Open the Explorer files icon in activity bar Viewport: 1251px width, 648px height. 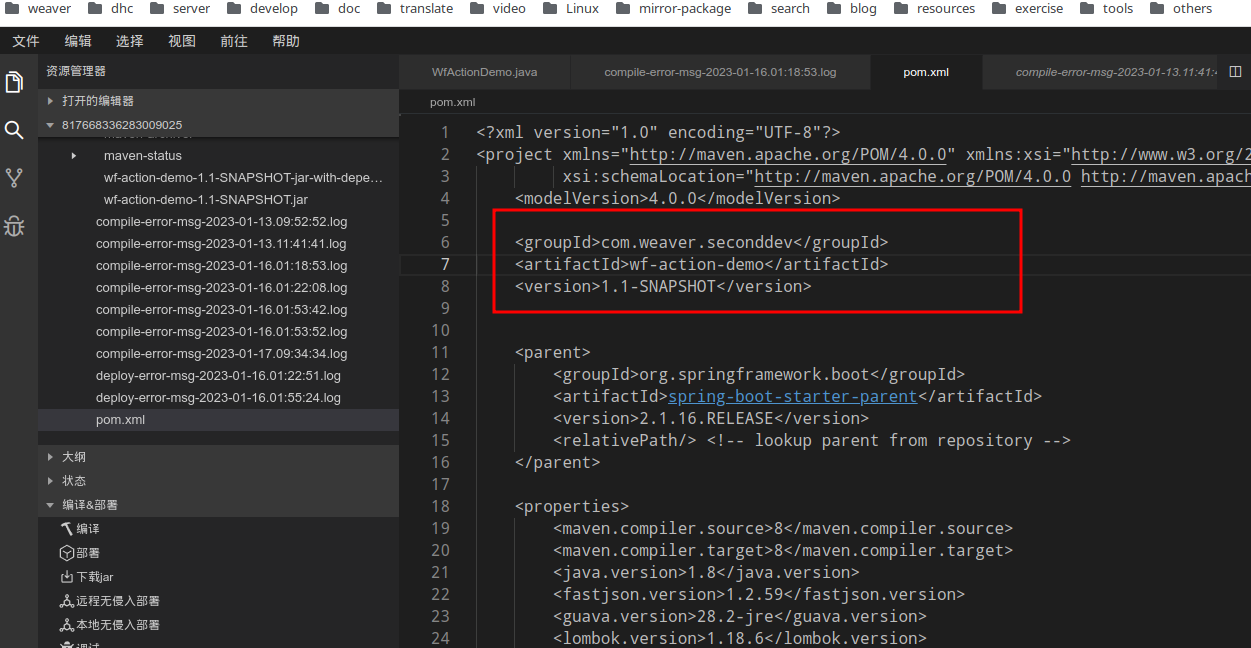coord(14,82)
